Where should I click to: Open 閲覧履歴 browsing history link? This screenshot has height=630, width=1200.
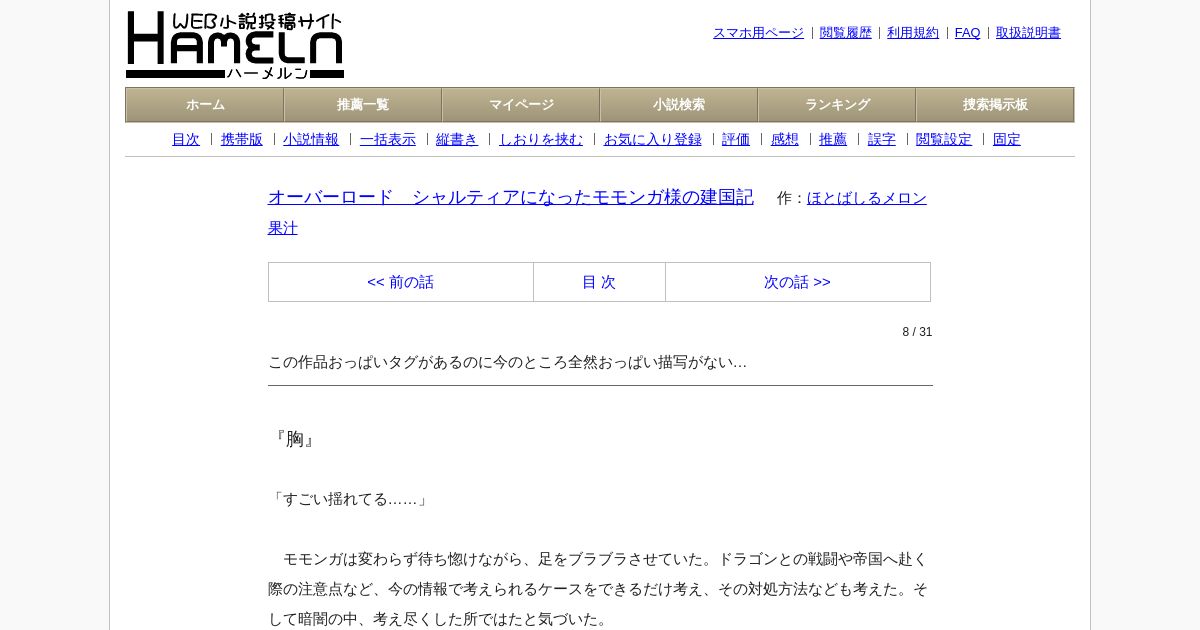846,33
